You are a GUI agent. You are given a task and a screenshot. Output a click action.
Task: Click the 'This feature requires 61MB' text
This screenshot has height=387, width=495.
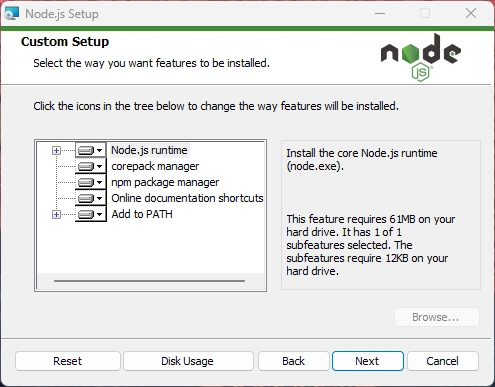371,245
